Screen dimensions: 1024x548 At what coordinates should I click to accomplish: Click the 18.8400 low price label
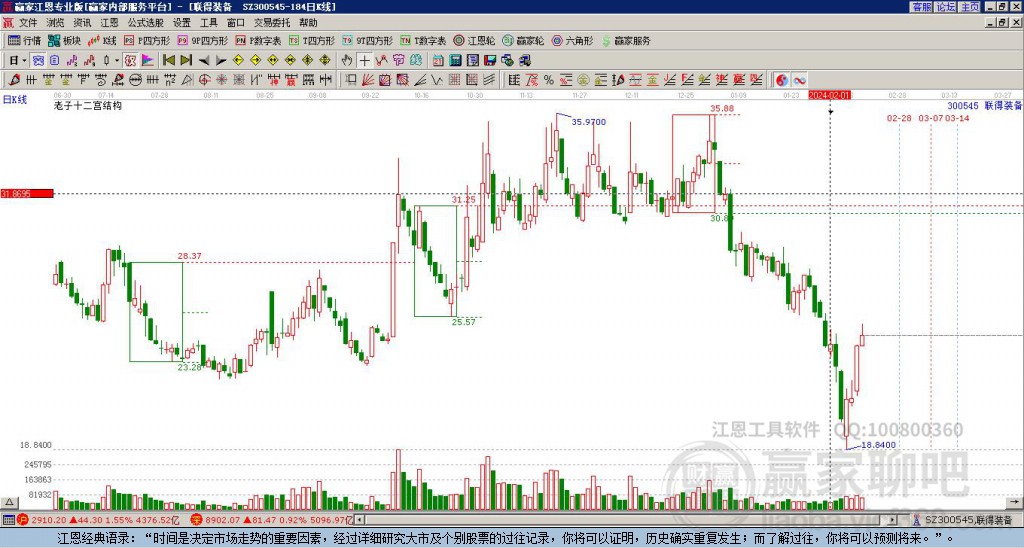tap(878, 445)
